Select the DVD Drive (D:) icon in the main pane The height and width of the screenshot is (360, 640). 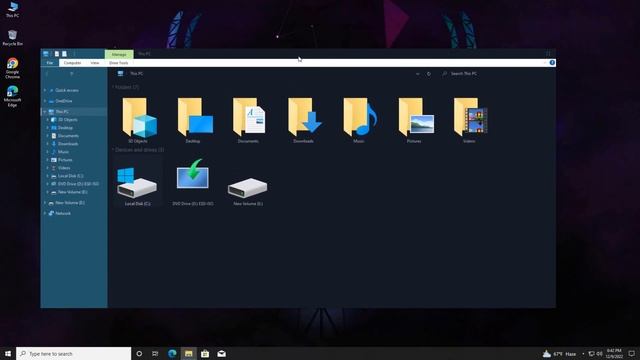click(193, 174)
